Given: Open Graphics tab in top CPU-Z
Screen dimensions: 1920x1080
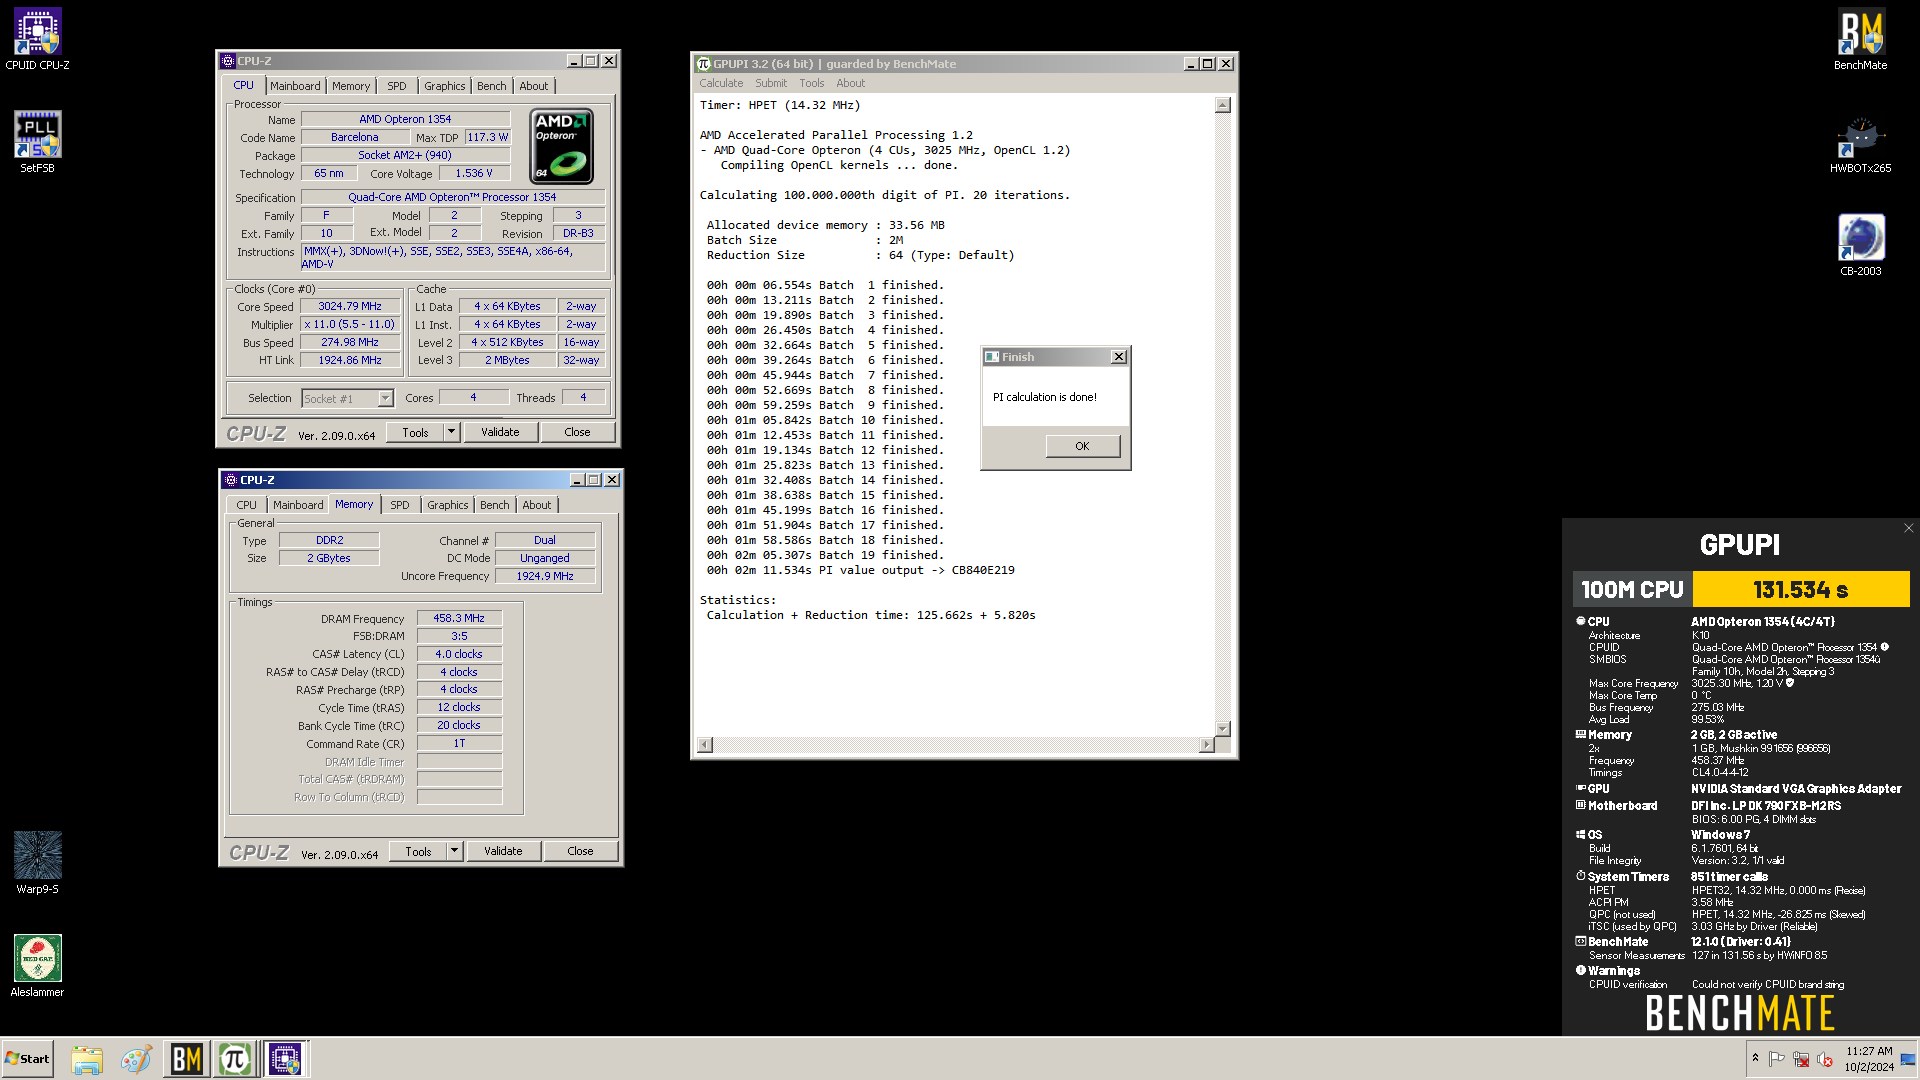Looking at the screenshot, I should click(445, 86).
